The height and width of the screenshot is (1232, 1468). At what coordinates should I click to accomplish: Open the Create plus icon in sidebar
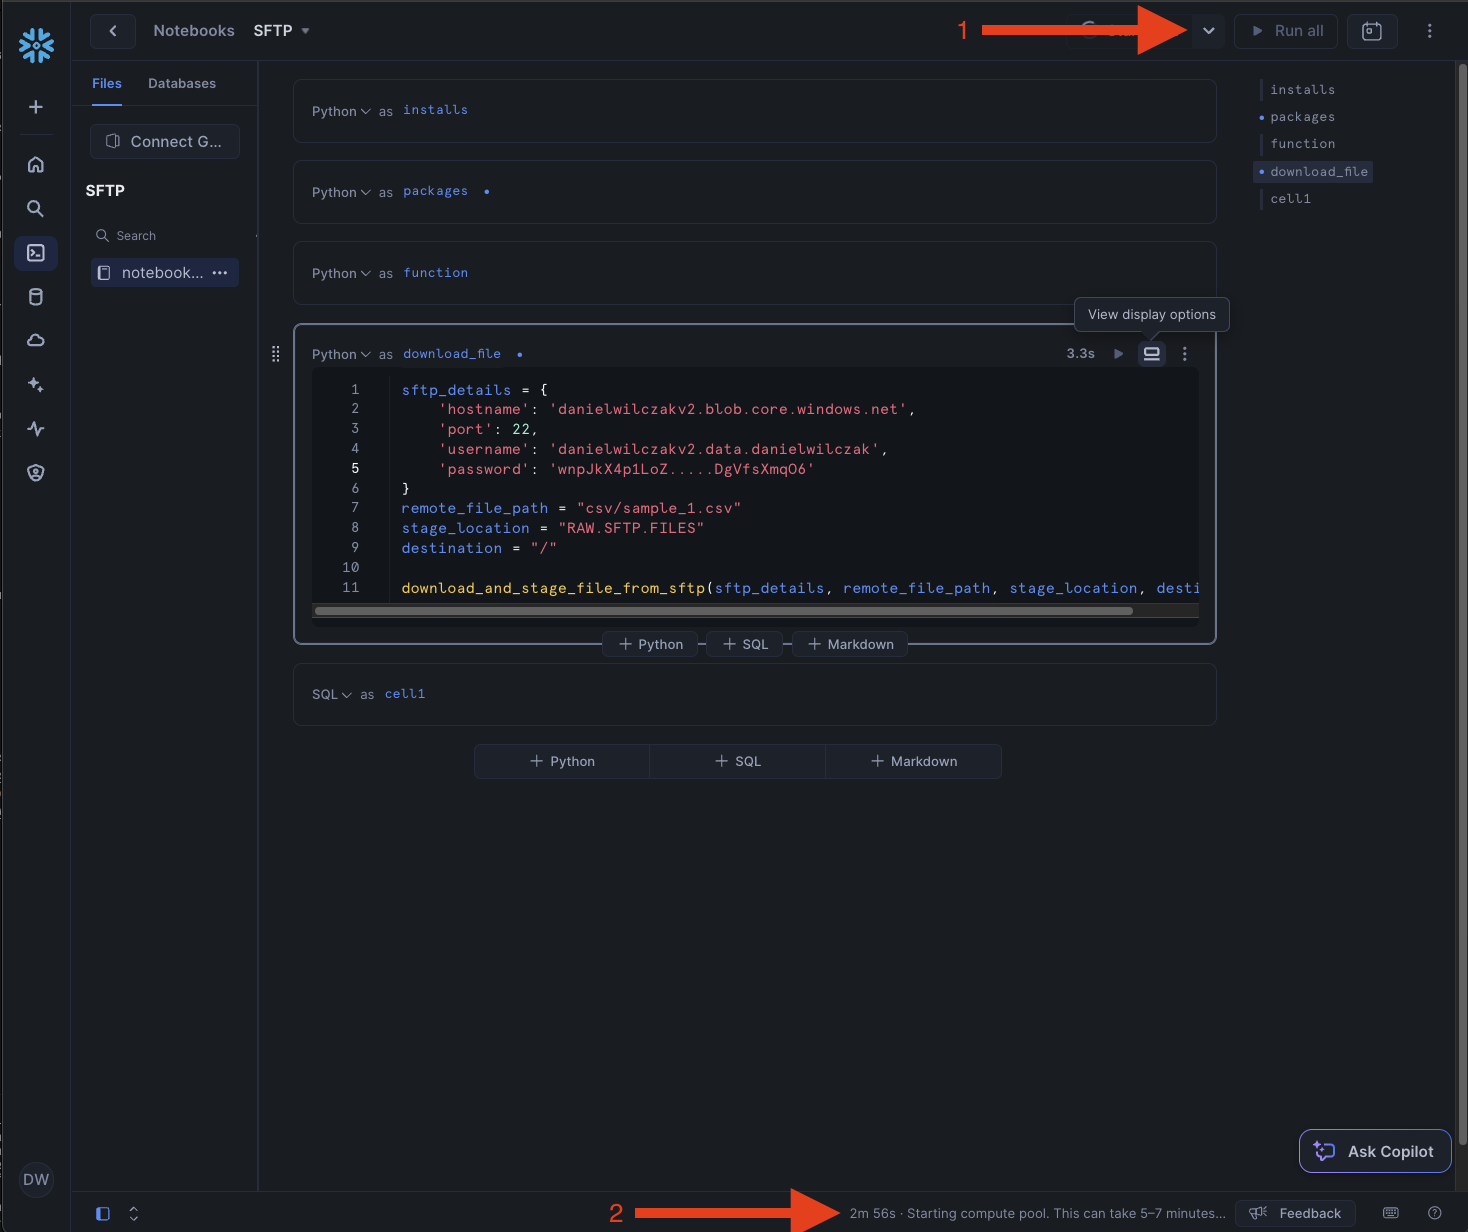(36, 107)
